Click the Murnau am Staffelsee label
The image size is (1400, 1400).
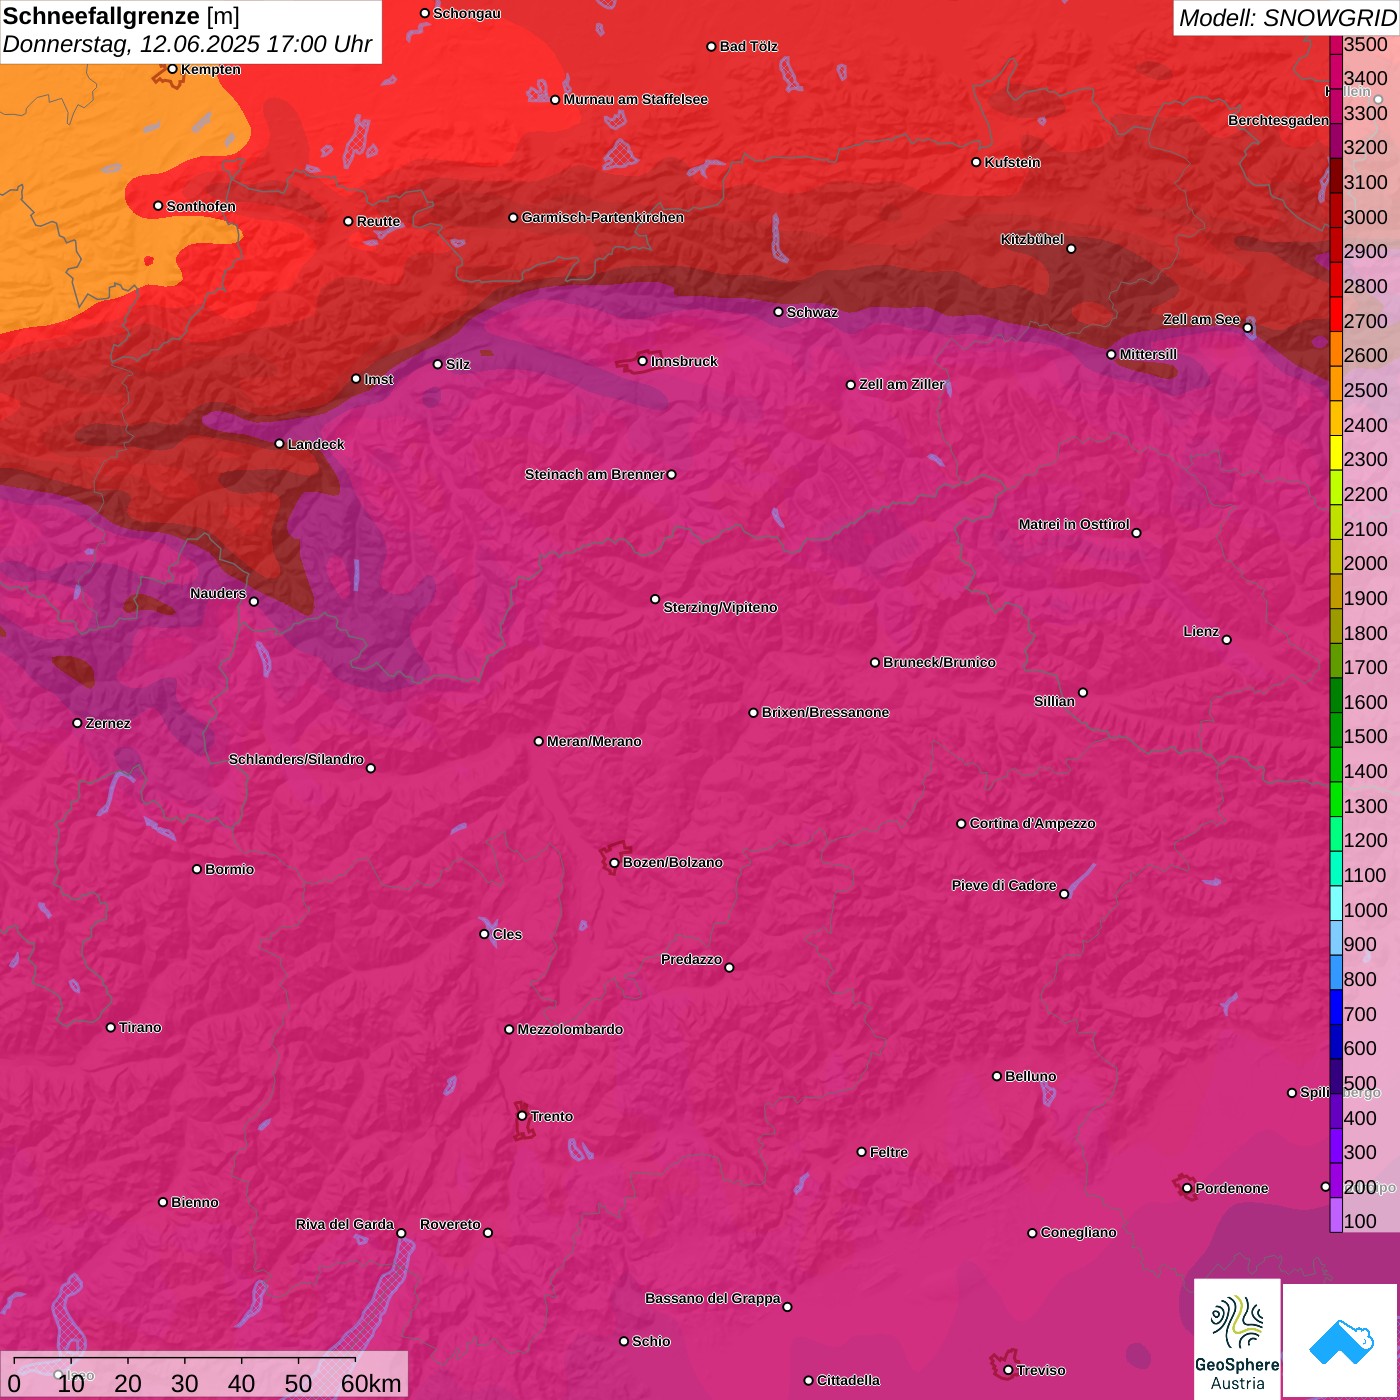(x=635, y=99)
